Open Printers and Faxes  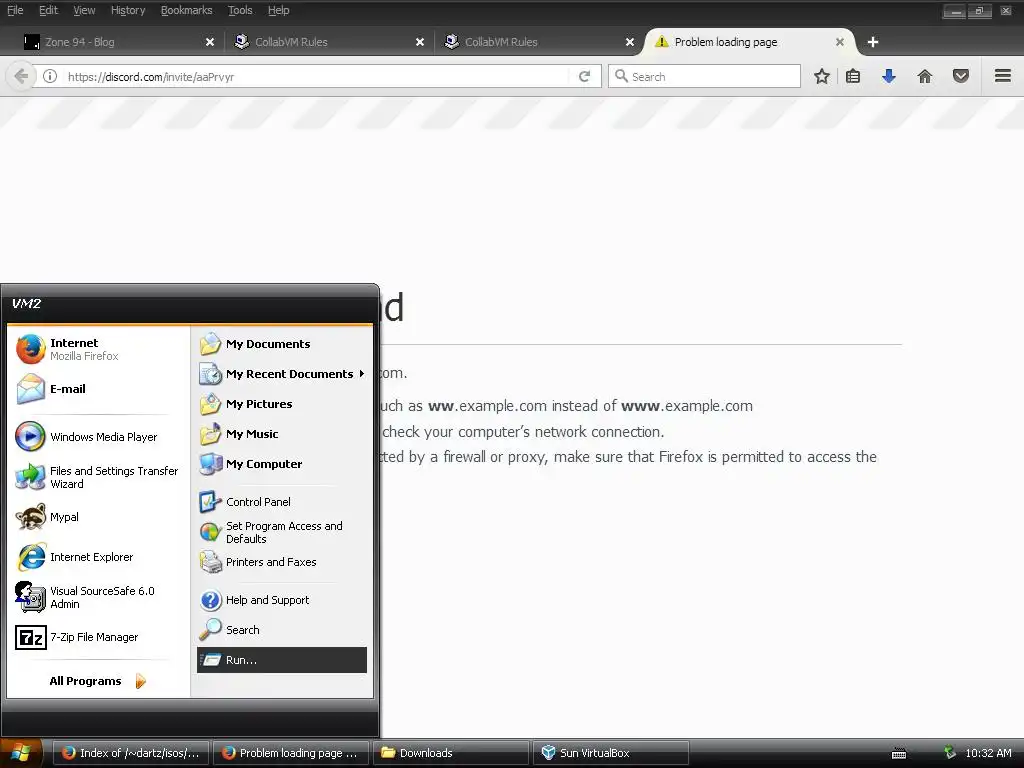(281, 562)
